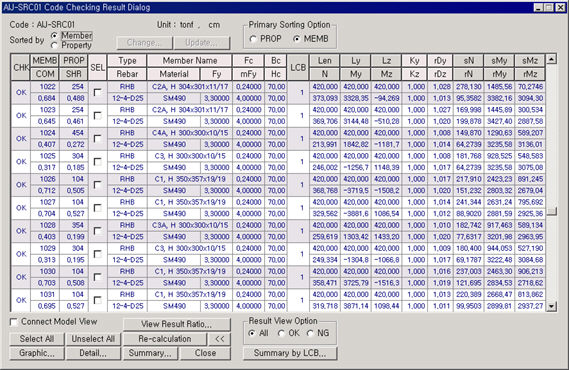Open Summary by LCB...
Viewport: 569px width, 370px height.
click(290, 353)
